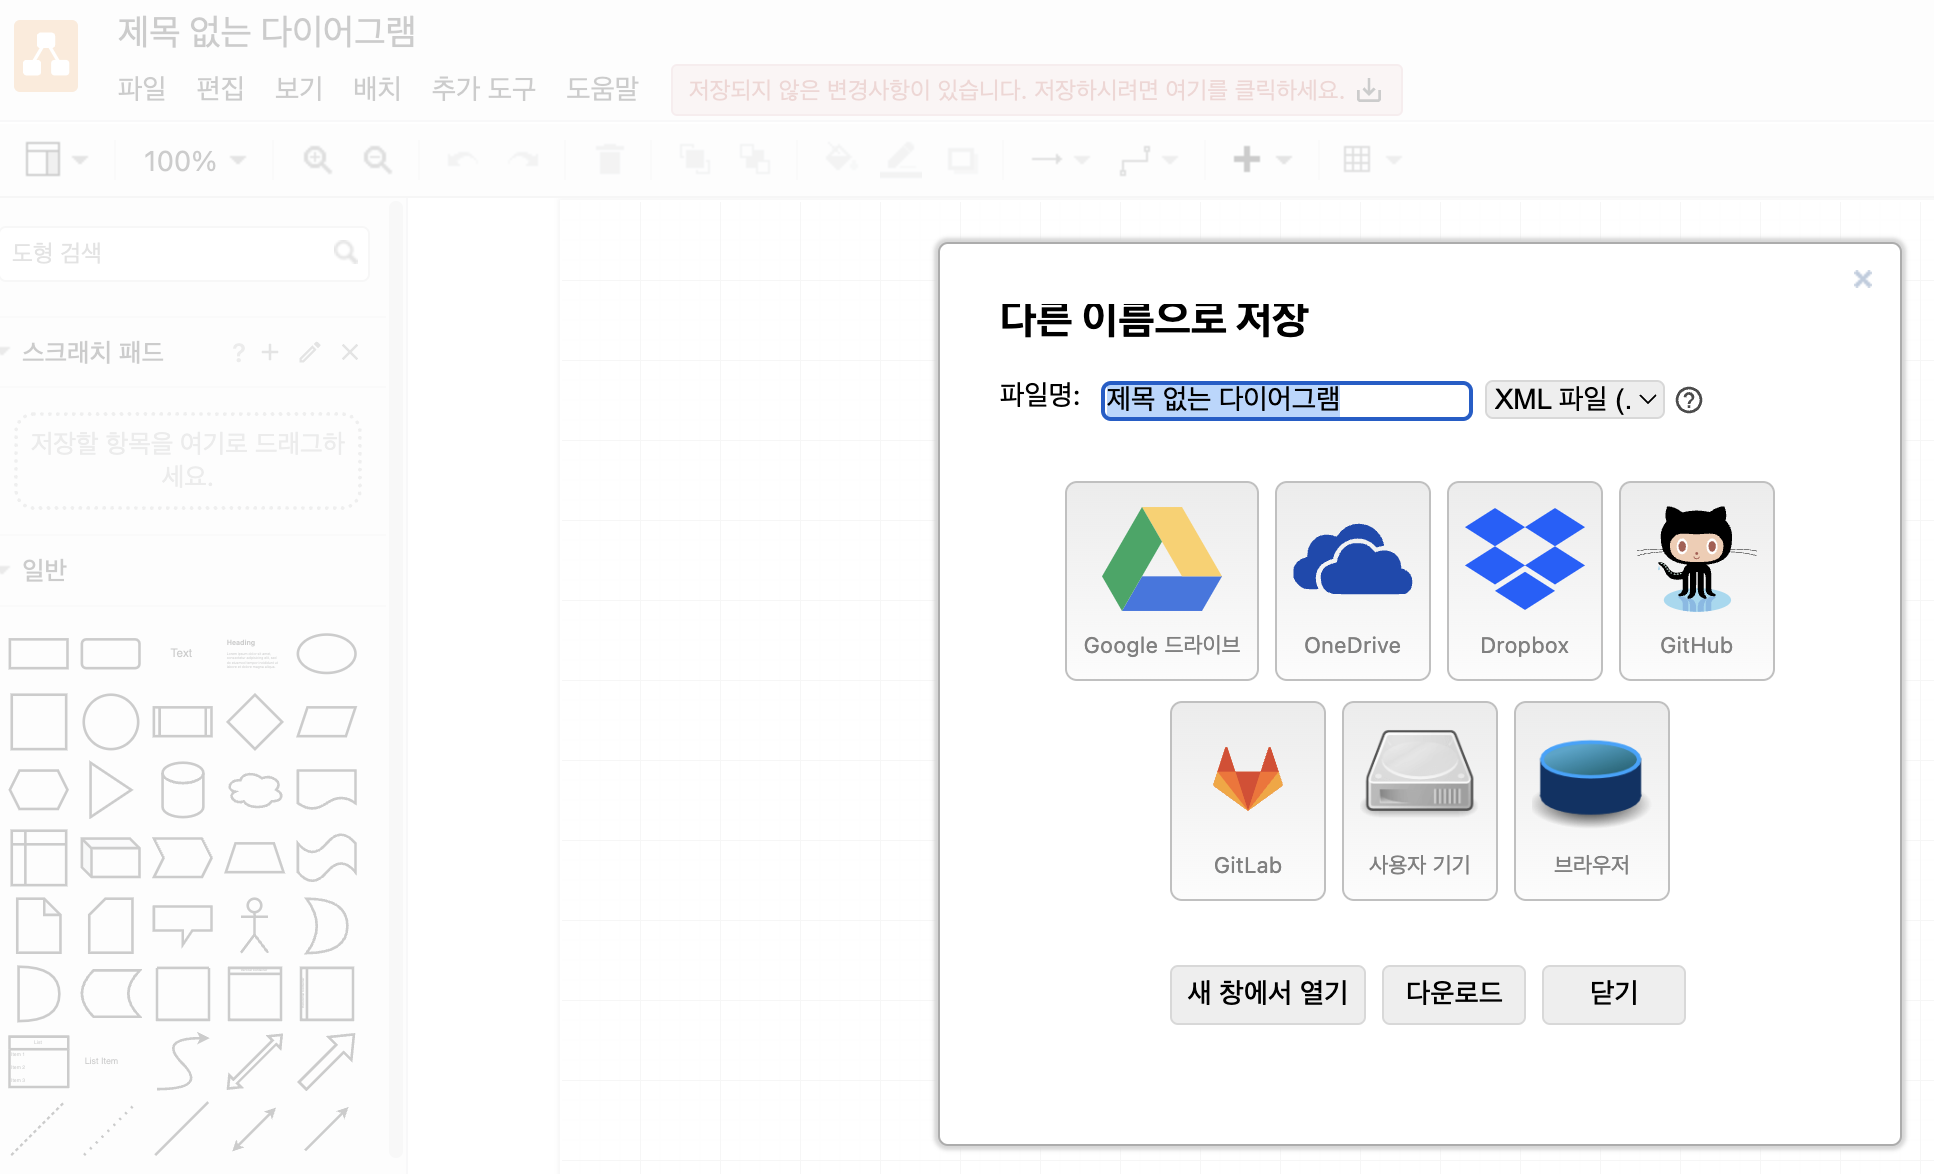Click the draw.io app logo

click(x=46, y=56)
